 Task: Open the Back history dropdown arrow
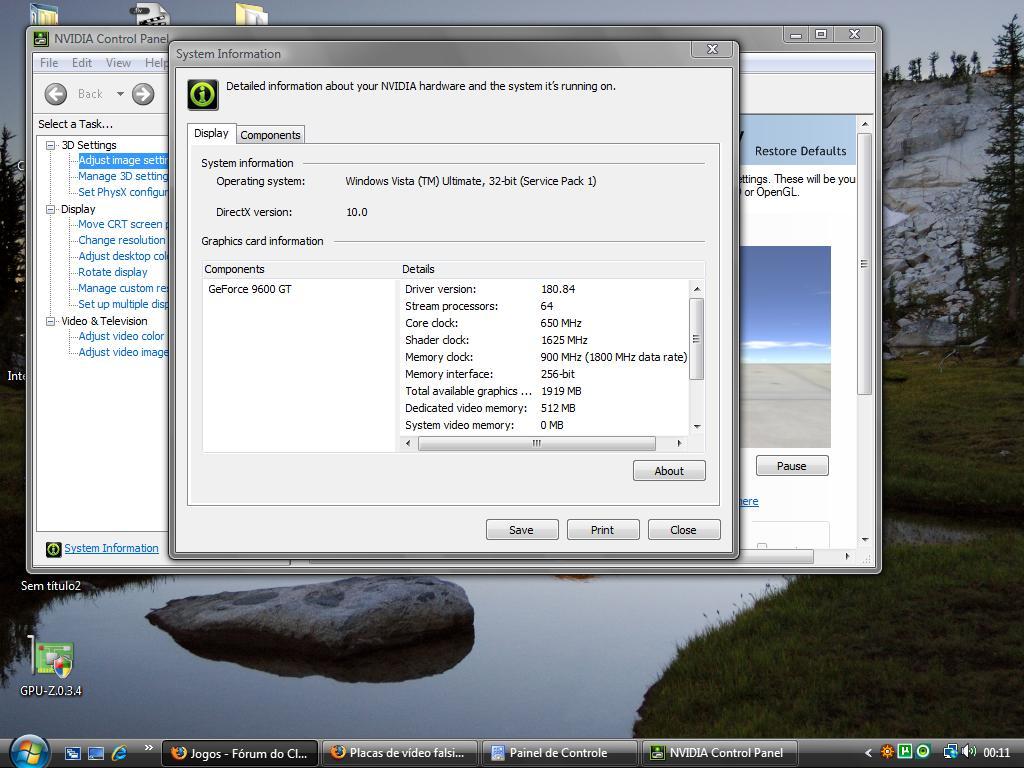coord(120,94)
